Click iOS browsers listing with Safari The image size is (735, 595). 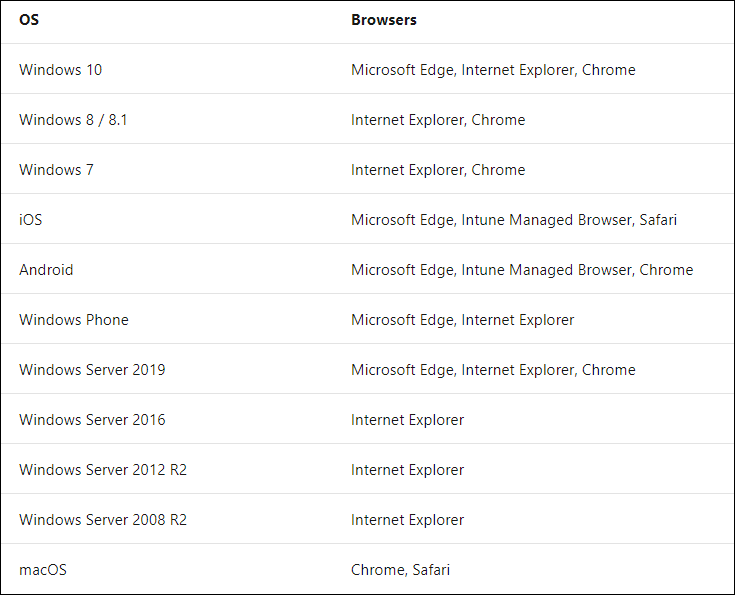pyautogui.click(x=514, y=220)
